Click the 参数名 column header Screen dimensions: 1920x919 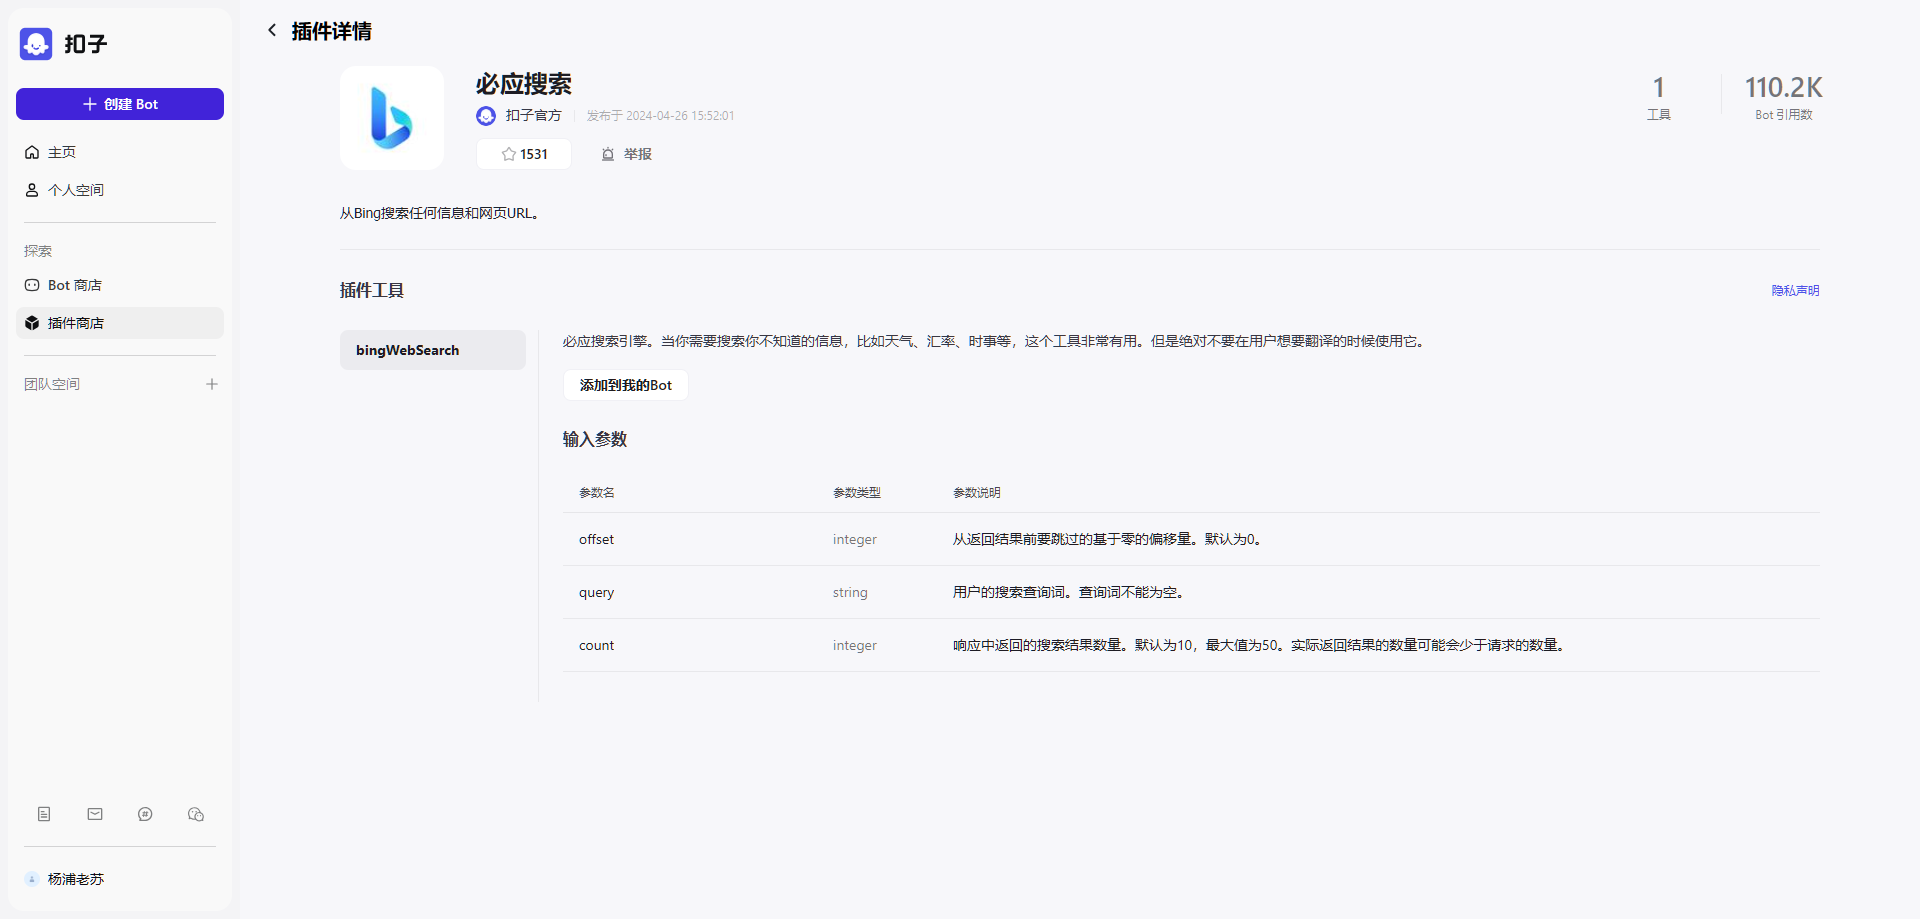(597, 493)
